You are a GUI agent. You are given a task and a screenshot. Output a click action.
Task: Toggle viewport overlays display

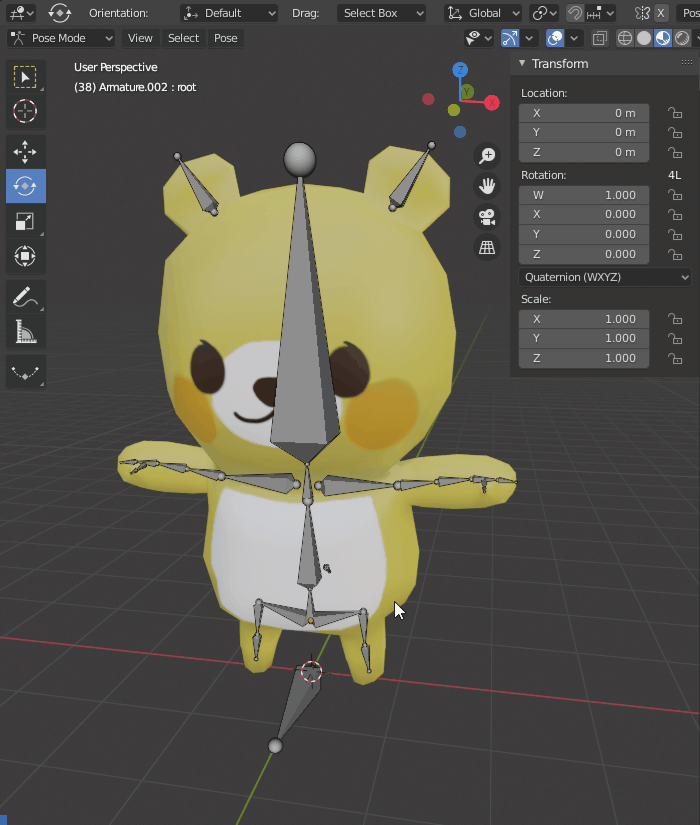[x=555, y=38]
